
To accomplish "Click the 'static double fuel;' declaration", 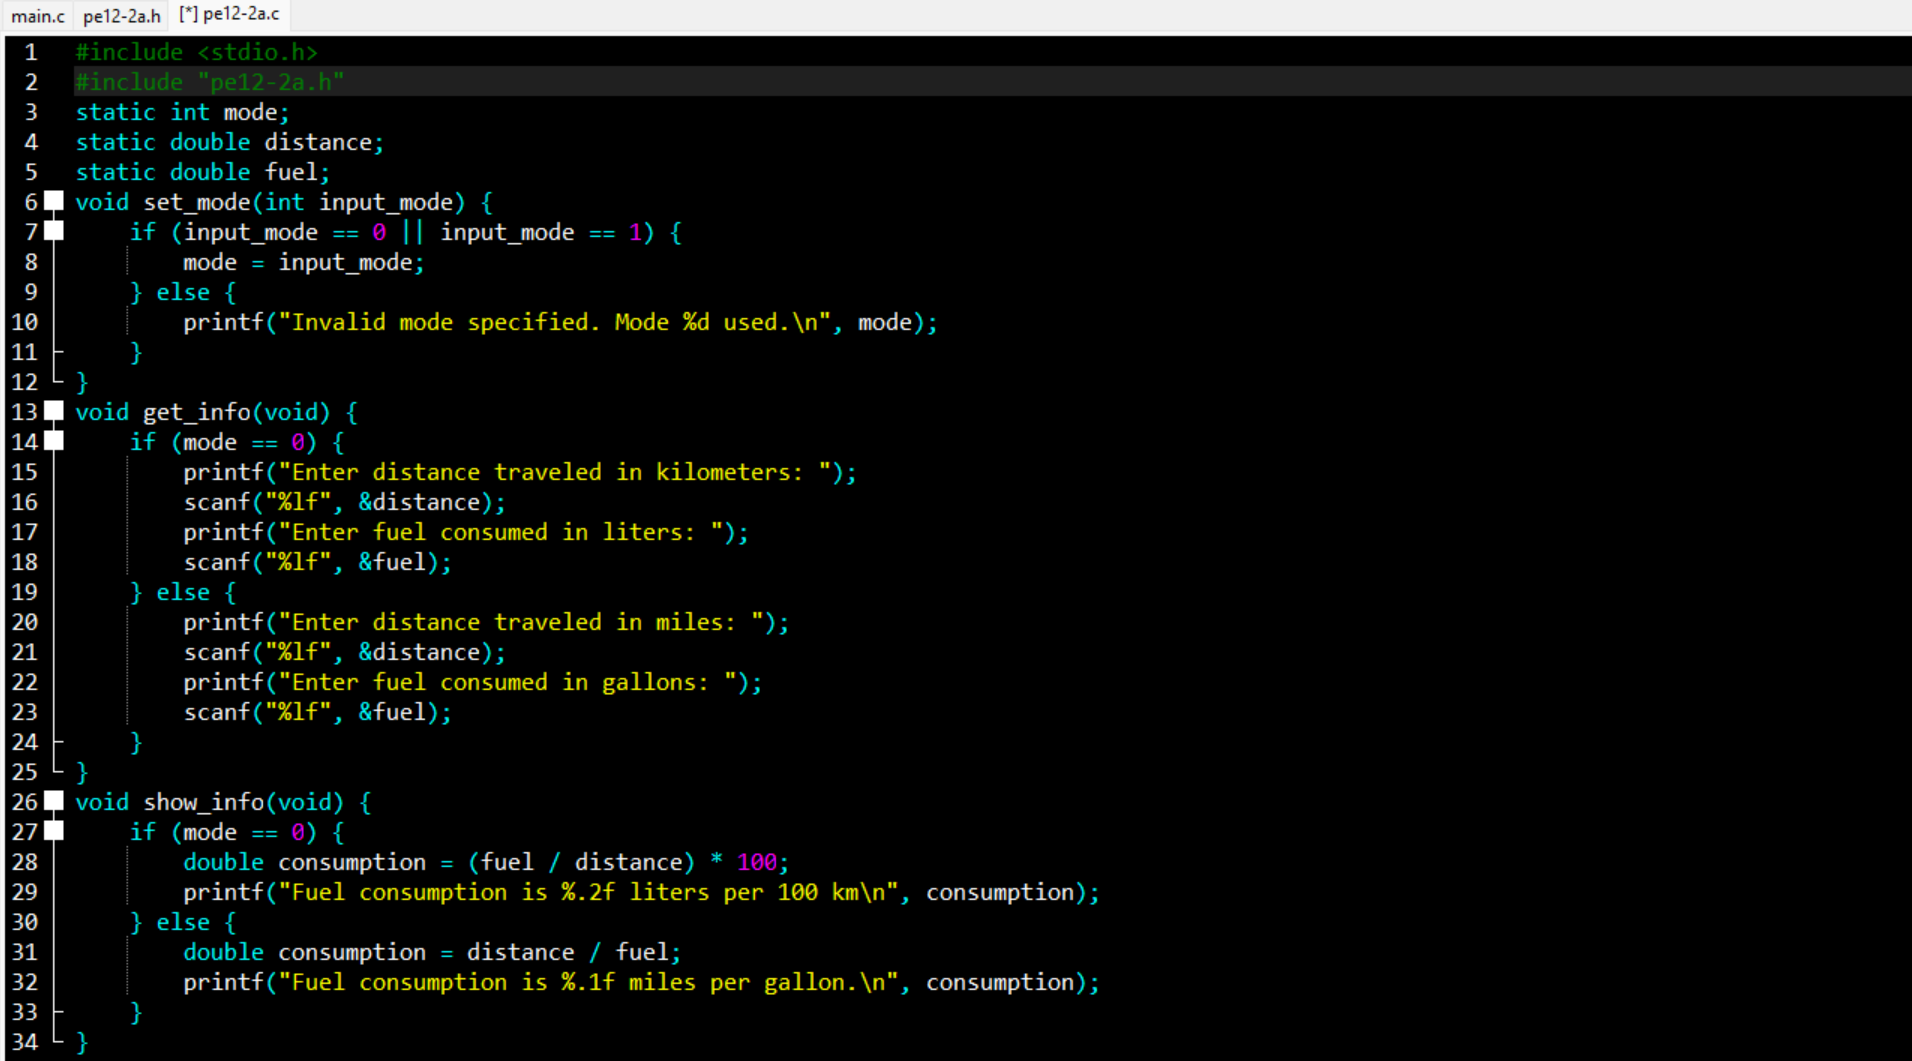I will pyautogui.click(x=203, y=172).
